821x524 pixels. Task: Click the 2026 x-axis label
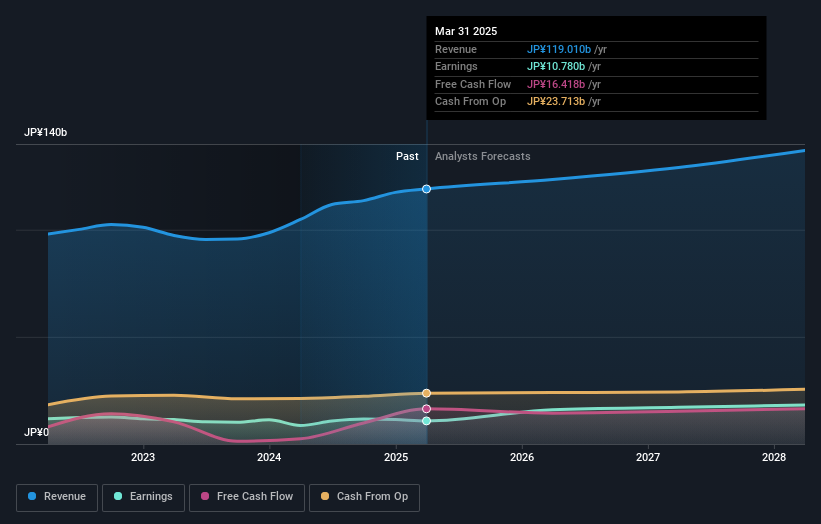pyautogui.click(x=522, y=457)
